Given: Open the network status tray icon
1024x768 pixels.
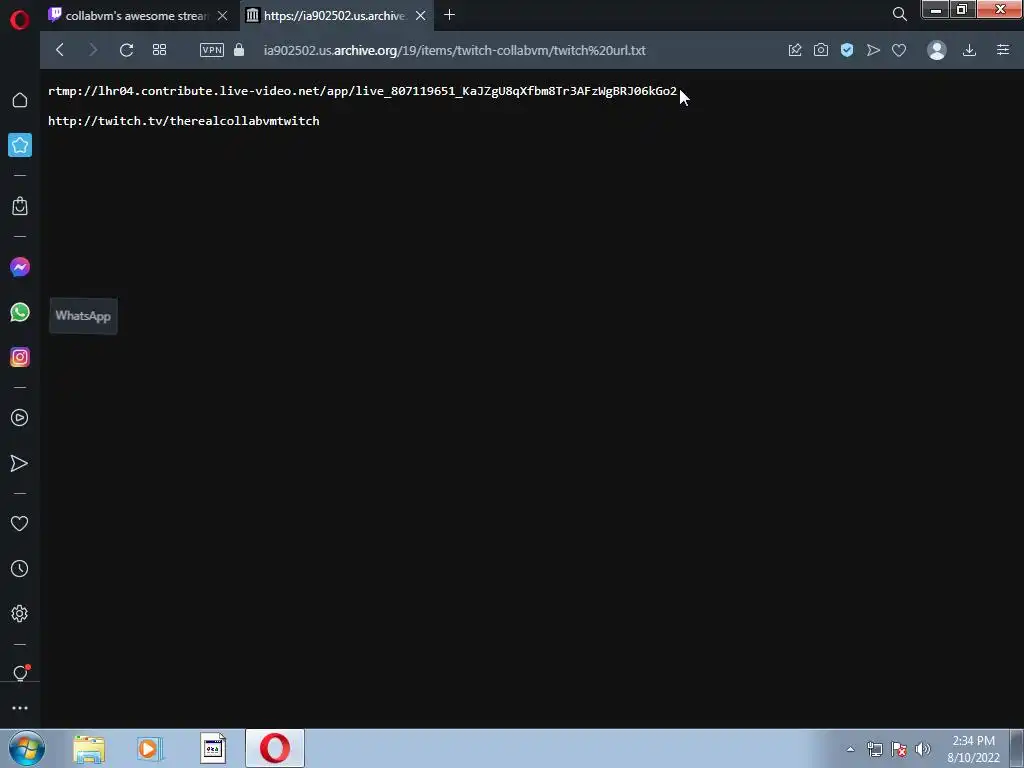Looking at the screenshot, I should coord(874,749).
